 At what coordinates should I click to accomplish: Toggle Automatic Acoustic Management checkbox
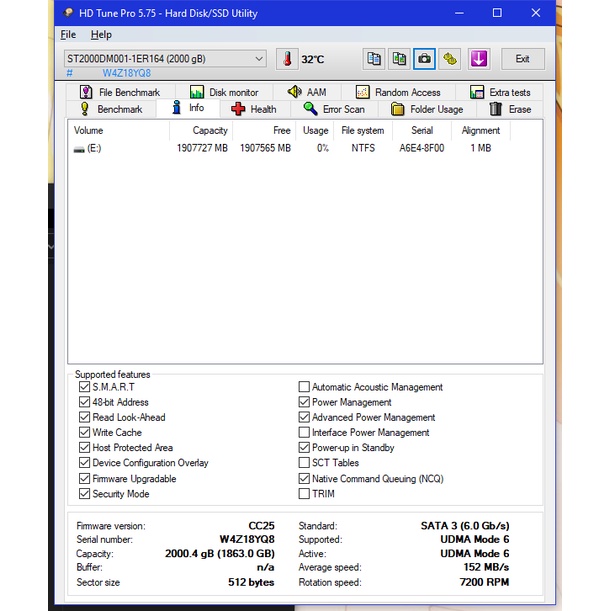[304, 387]
